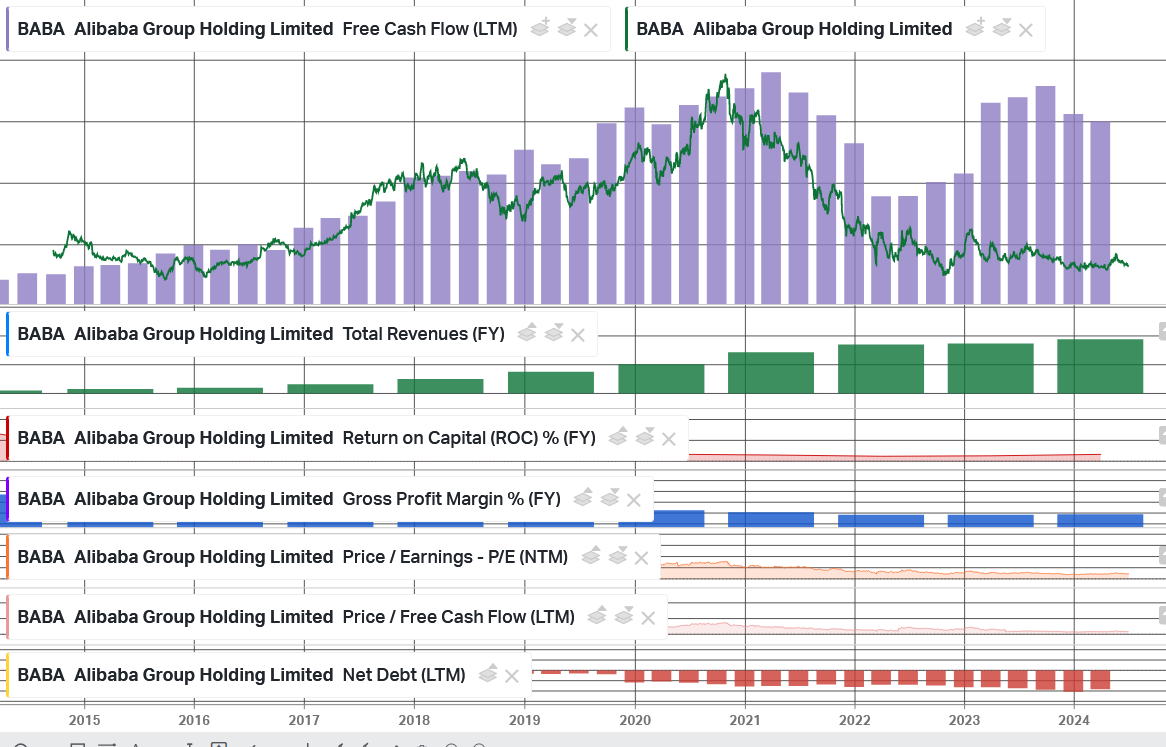The width and height of the screenshot is (1166, 747).
Task: Remove the Gross Profit Margin % pane
Action: (x=634, y=499)
